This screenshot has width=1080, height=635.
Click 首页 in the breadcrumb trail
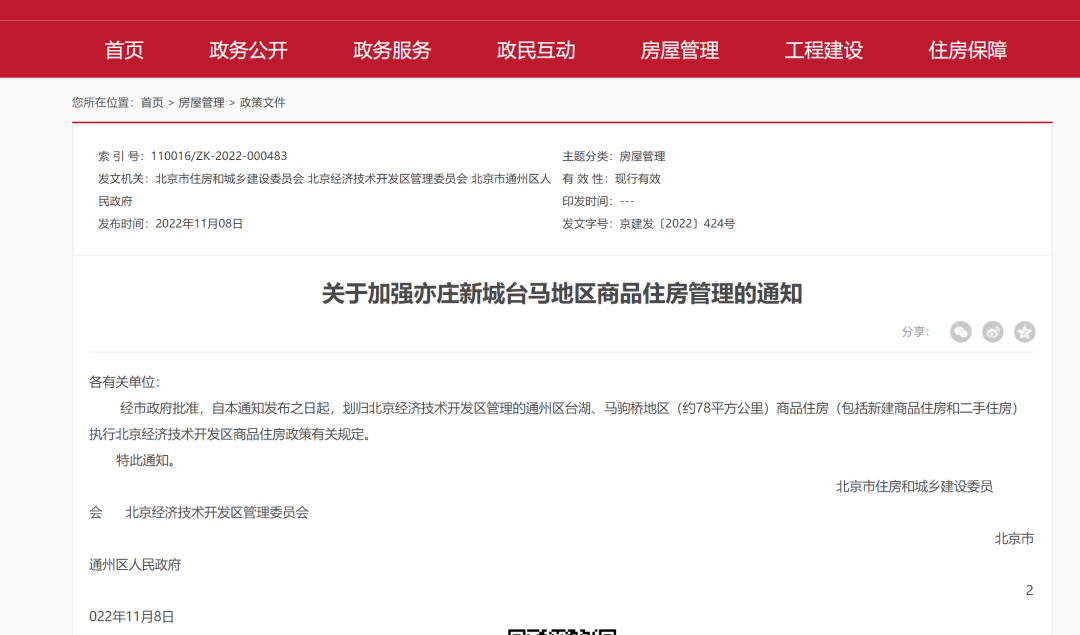150,101
